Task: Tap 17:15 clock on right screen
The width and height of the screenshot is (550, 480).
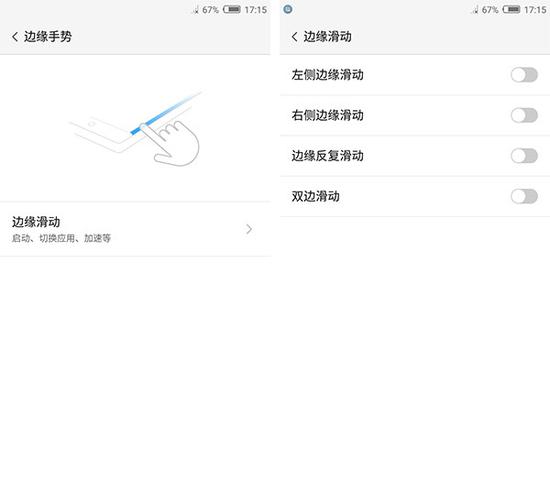Action: pos(535,10)
